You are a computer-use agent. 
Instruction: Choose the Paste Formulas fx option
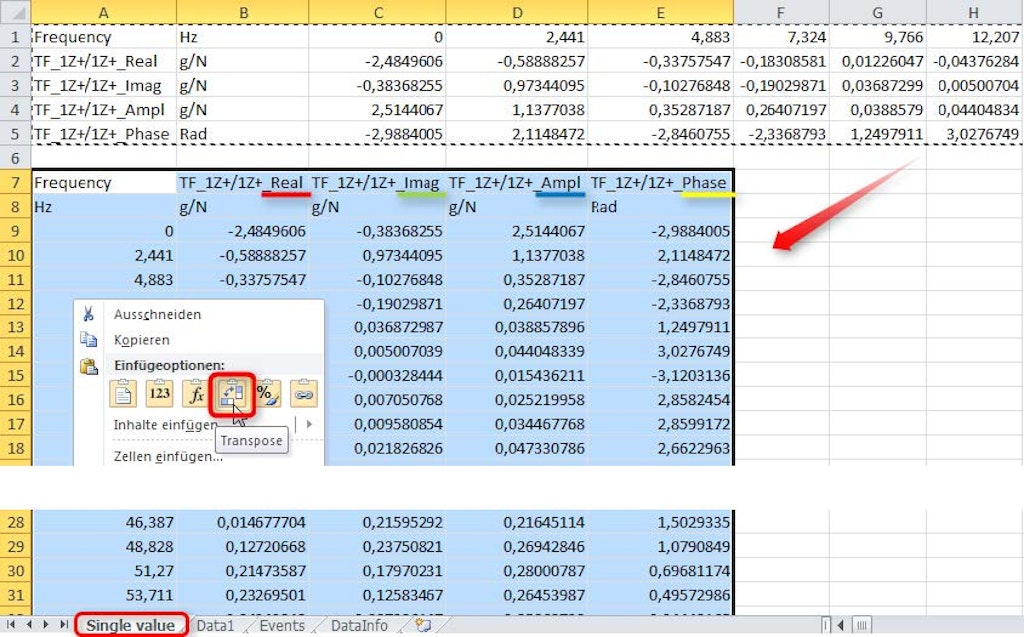click(x=195, y=393)
